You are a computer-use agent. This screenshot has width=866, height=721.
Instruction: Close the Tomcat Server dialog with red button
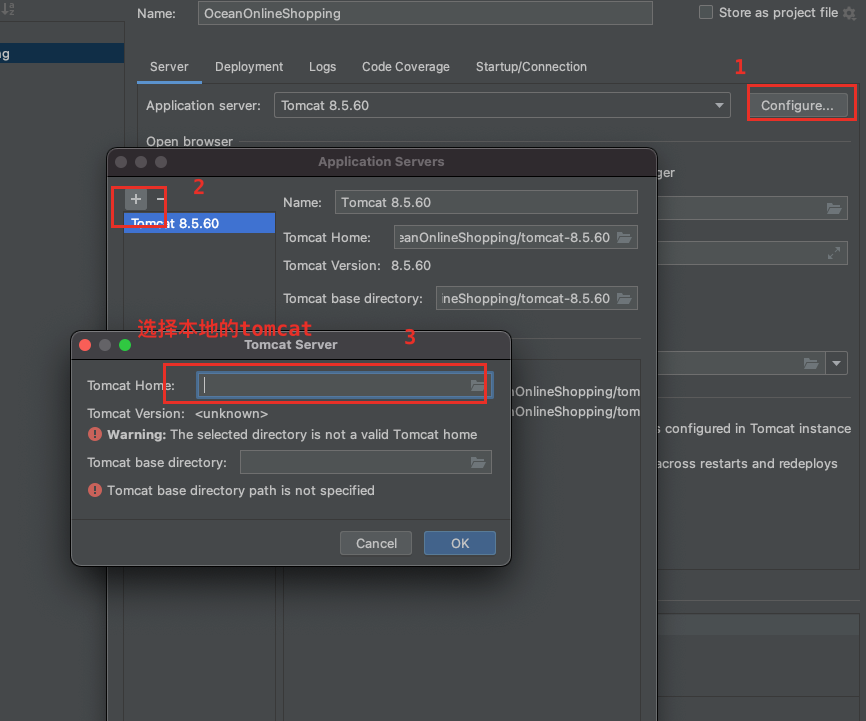pos(85,345)
